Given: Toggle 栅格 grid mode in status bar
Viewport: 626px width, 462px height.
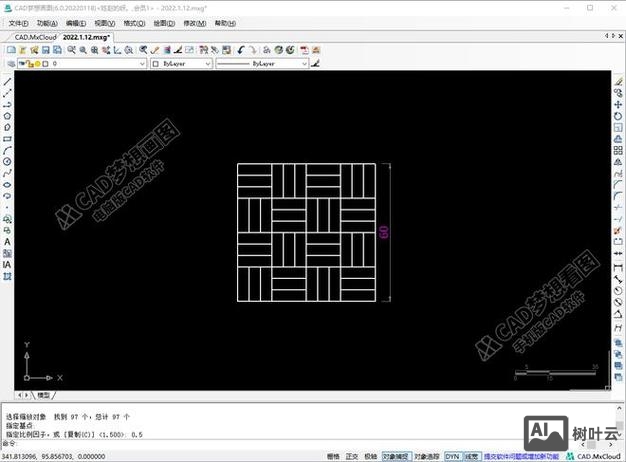Looking at the screenshot, I should click(333, 456).
